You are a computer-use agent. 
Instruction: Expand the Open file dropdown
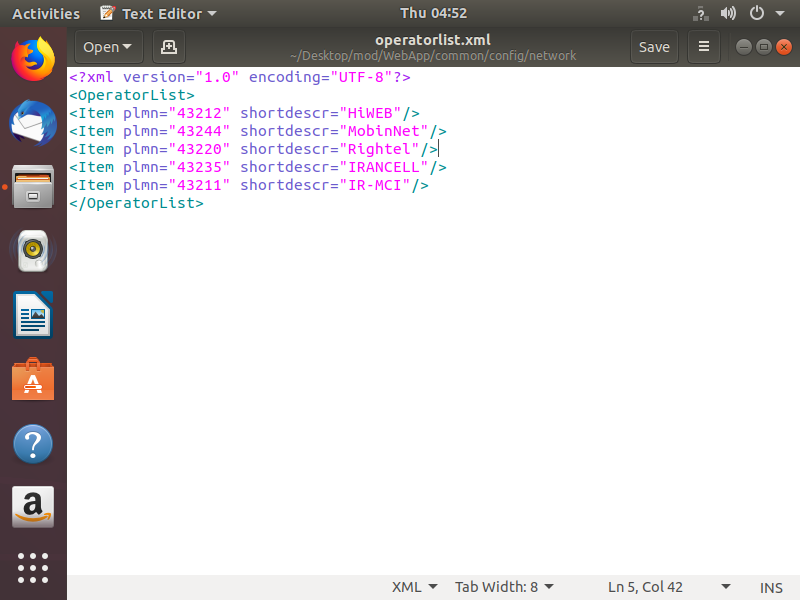point(108,47)
